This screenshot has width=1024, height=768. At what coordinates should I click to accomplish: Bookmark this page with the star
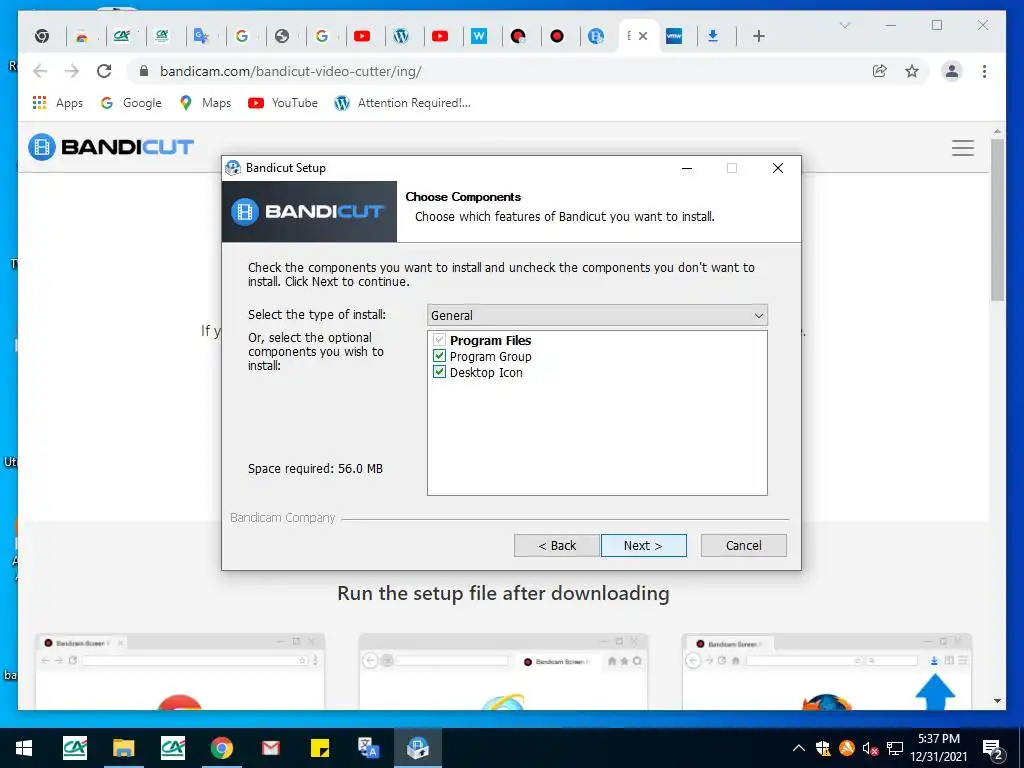point(912,71)
